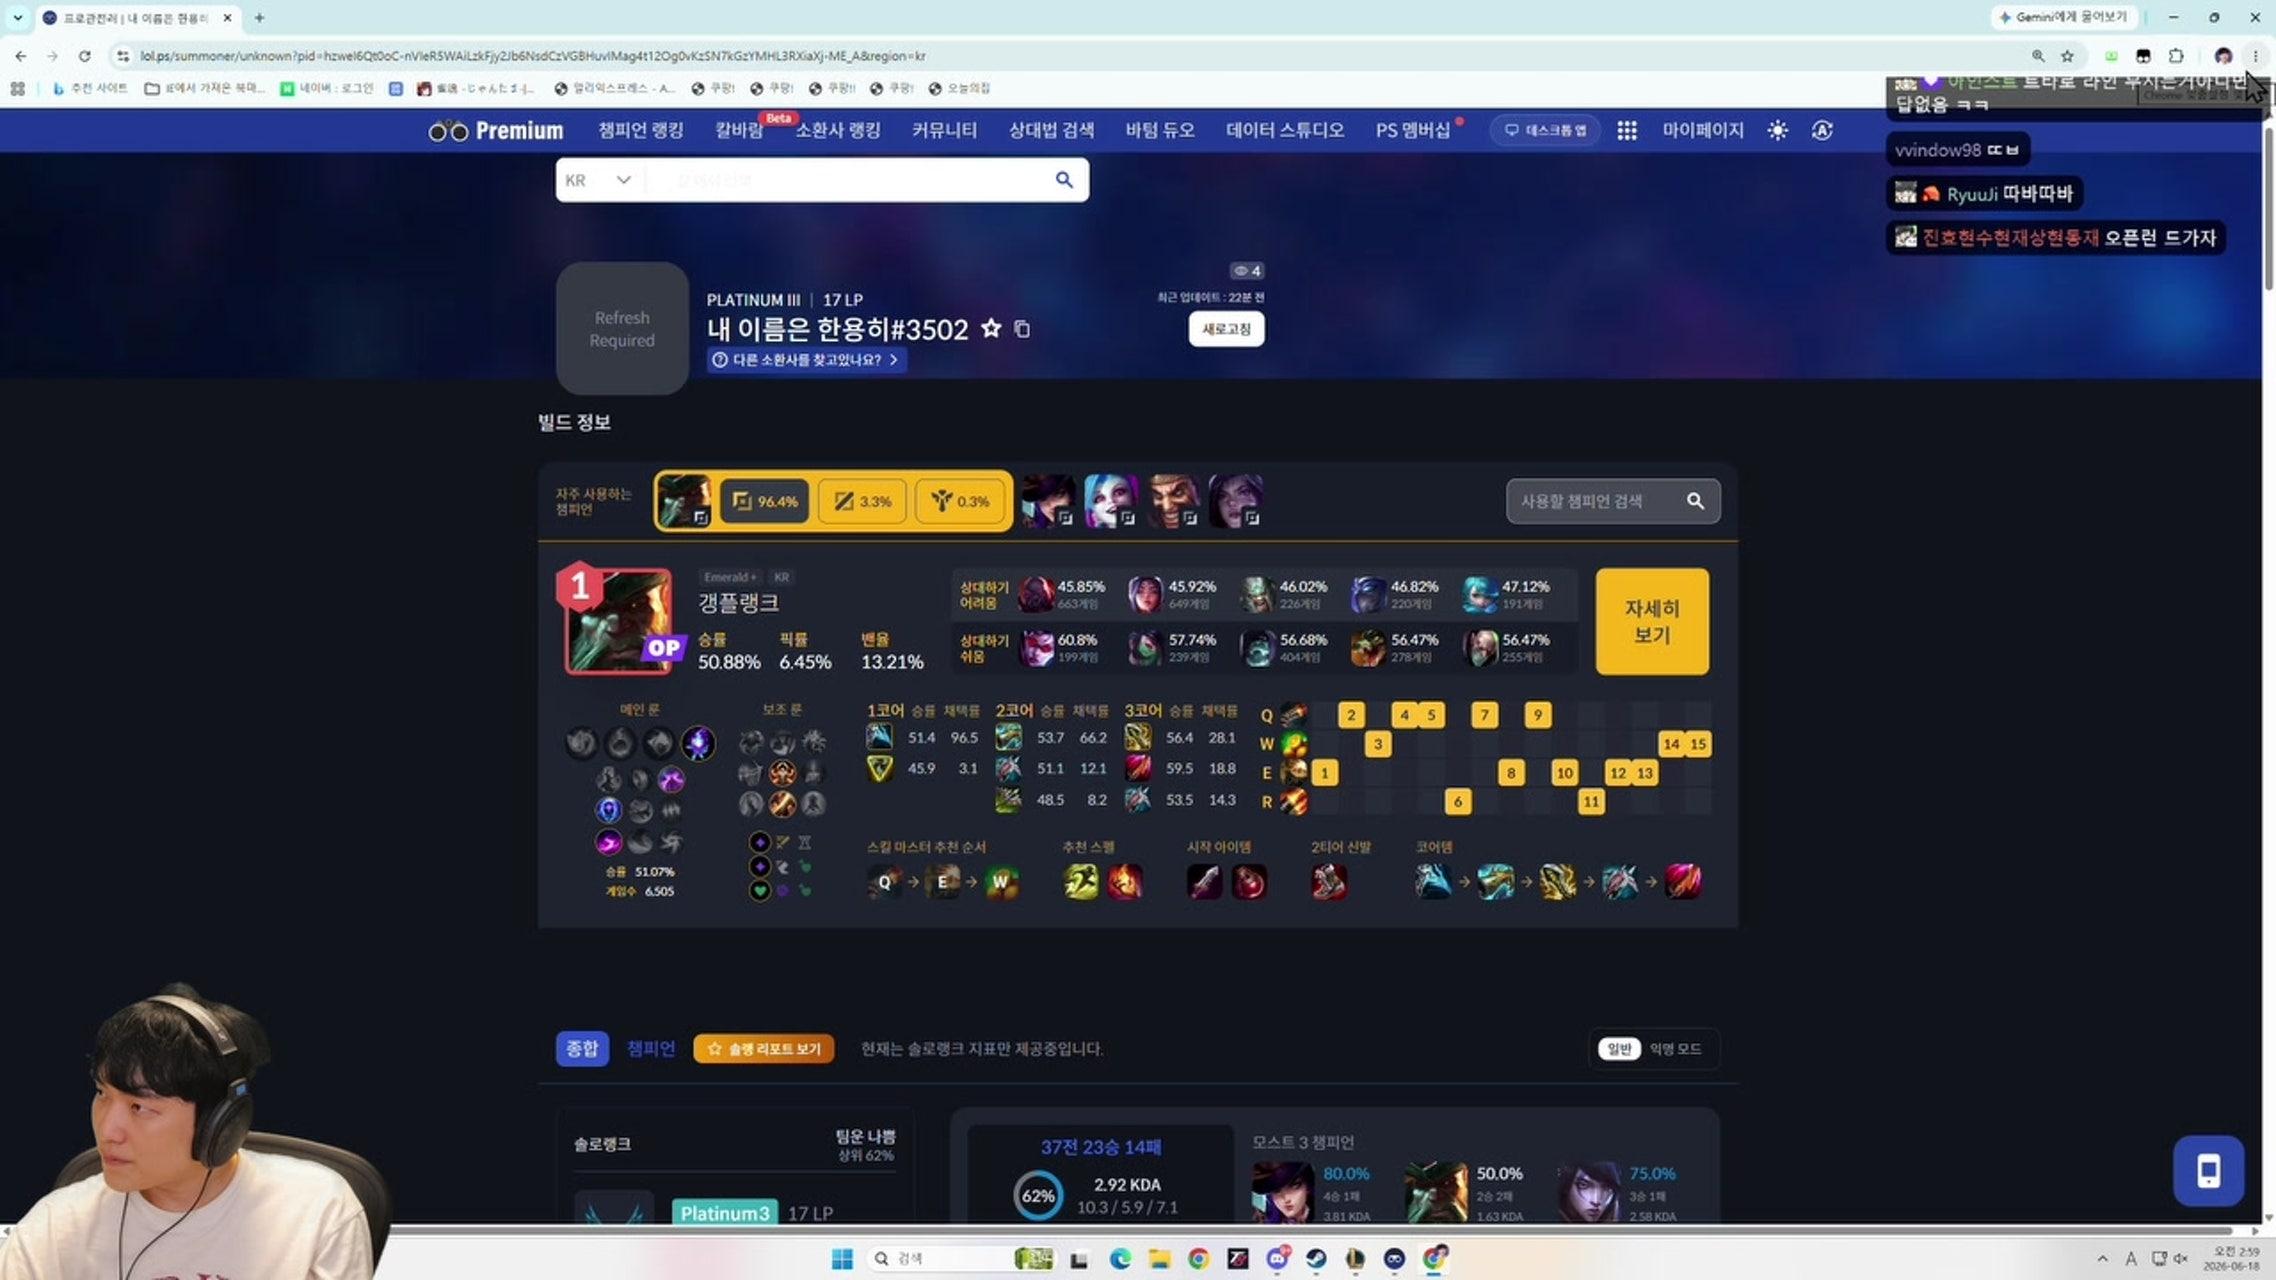Click the 3코어 item icon with 59.5 win rate
Screen dimensions: 2276x1280
1137,768
